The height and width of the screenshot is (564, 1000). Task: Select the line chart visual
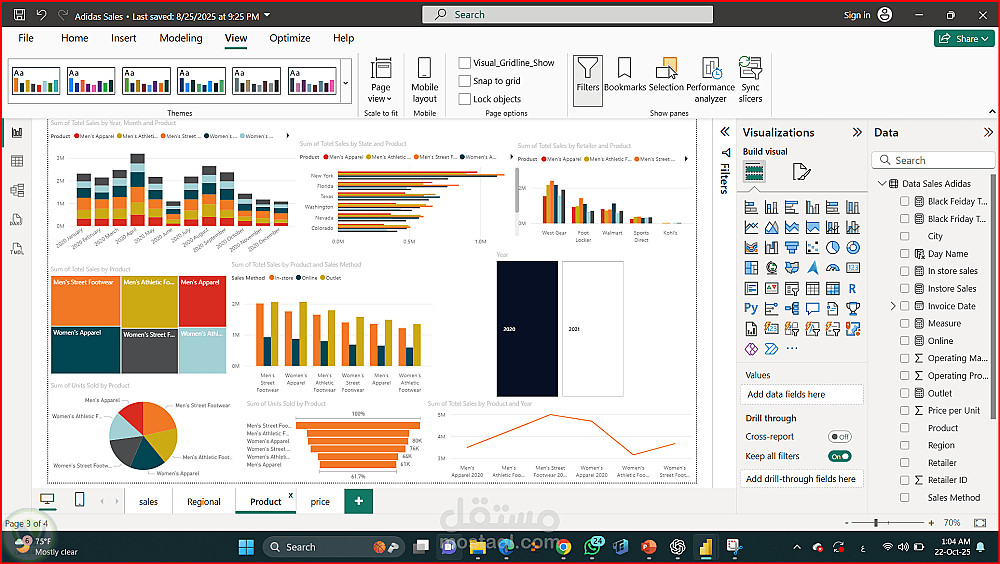(751, 227)
